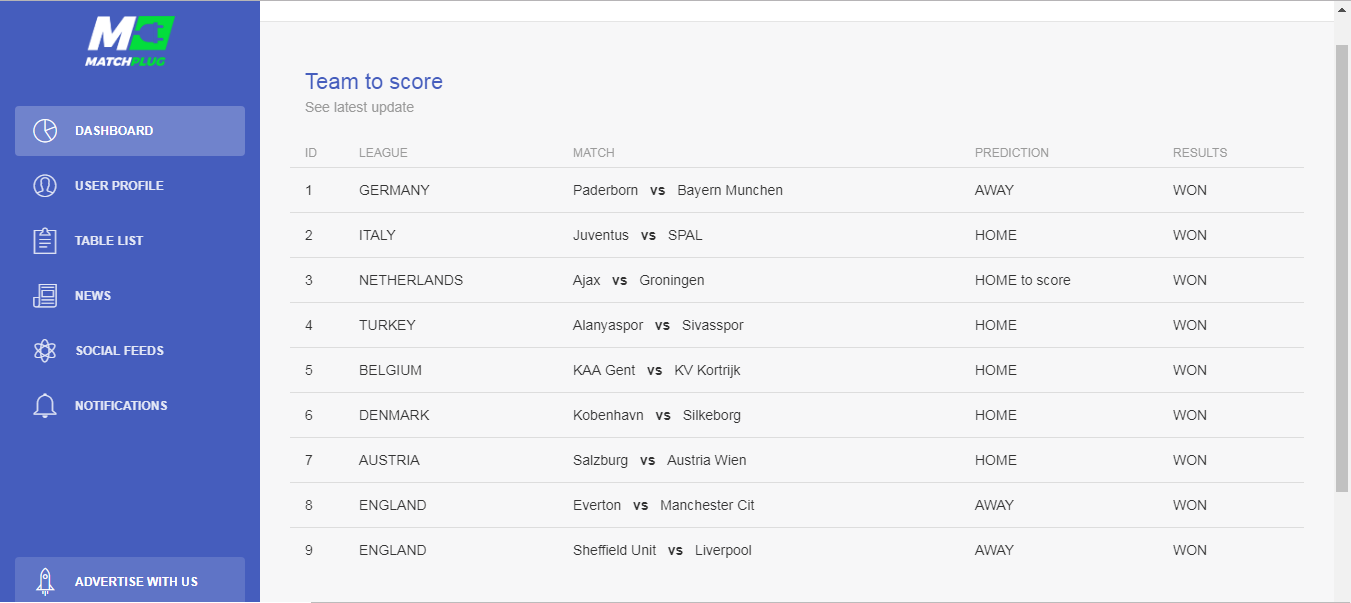
Task: Open the User Profile menu item
Action: [119, 186]
